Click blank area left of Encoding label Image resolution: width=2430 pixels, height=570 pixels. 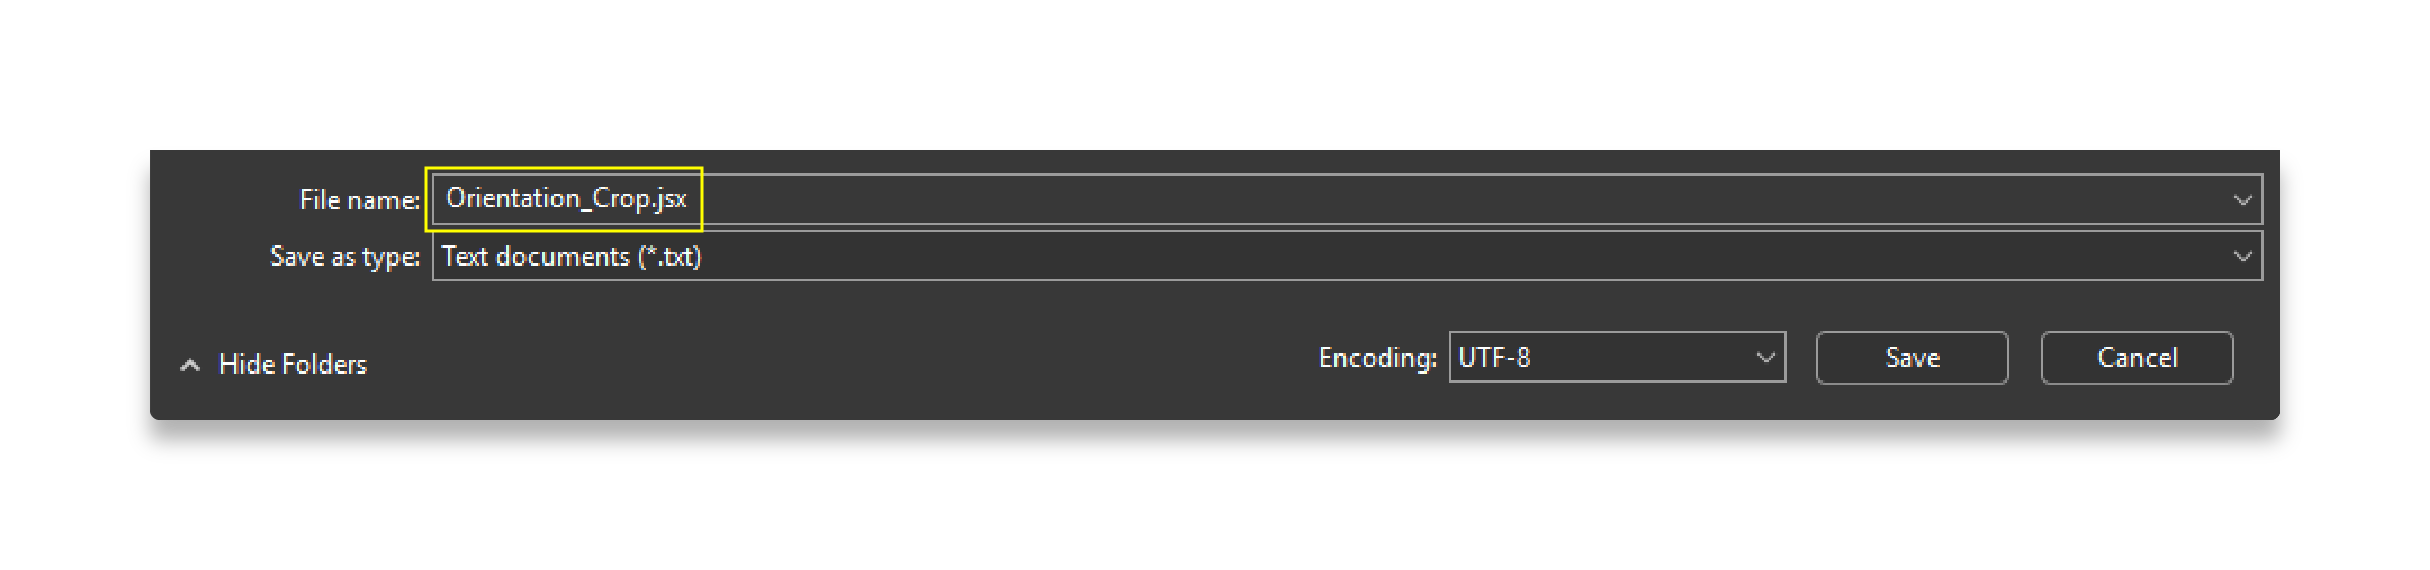pyautogui.click(x=900, y=360)
